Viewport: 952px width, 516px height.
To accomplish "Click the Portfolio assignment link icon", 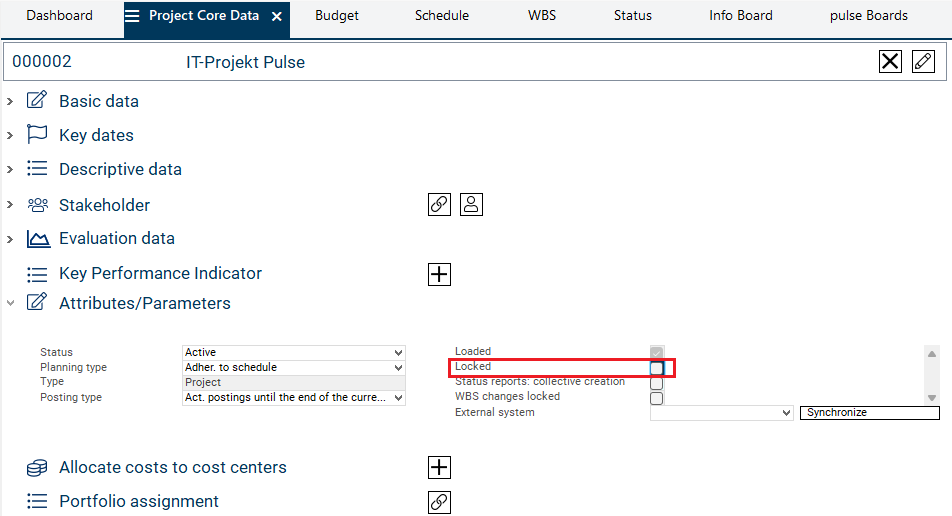I will [439, 502].
